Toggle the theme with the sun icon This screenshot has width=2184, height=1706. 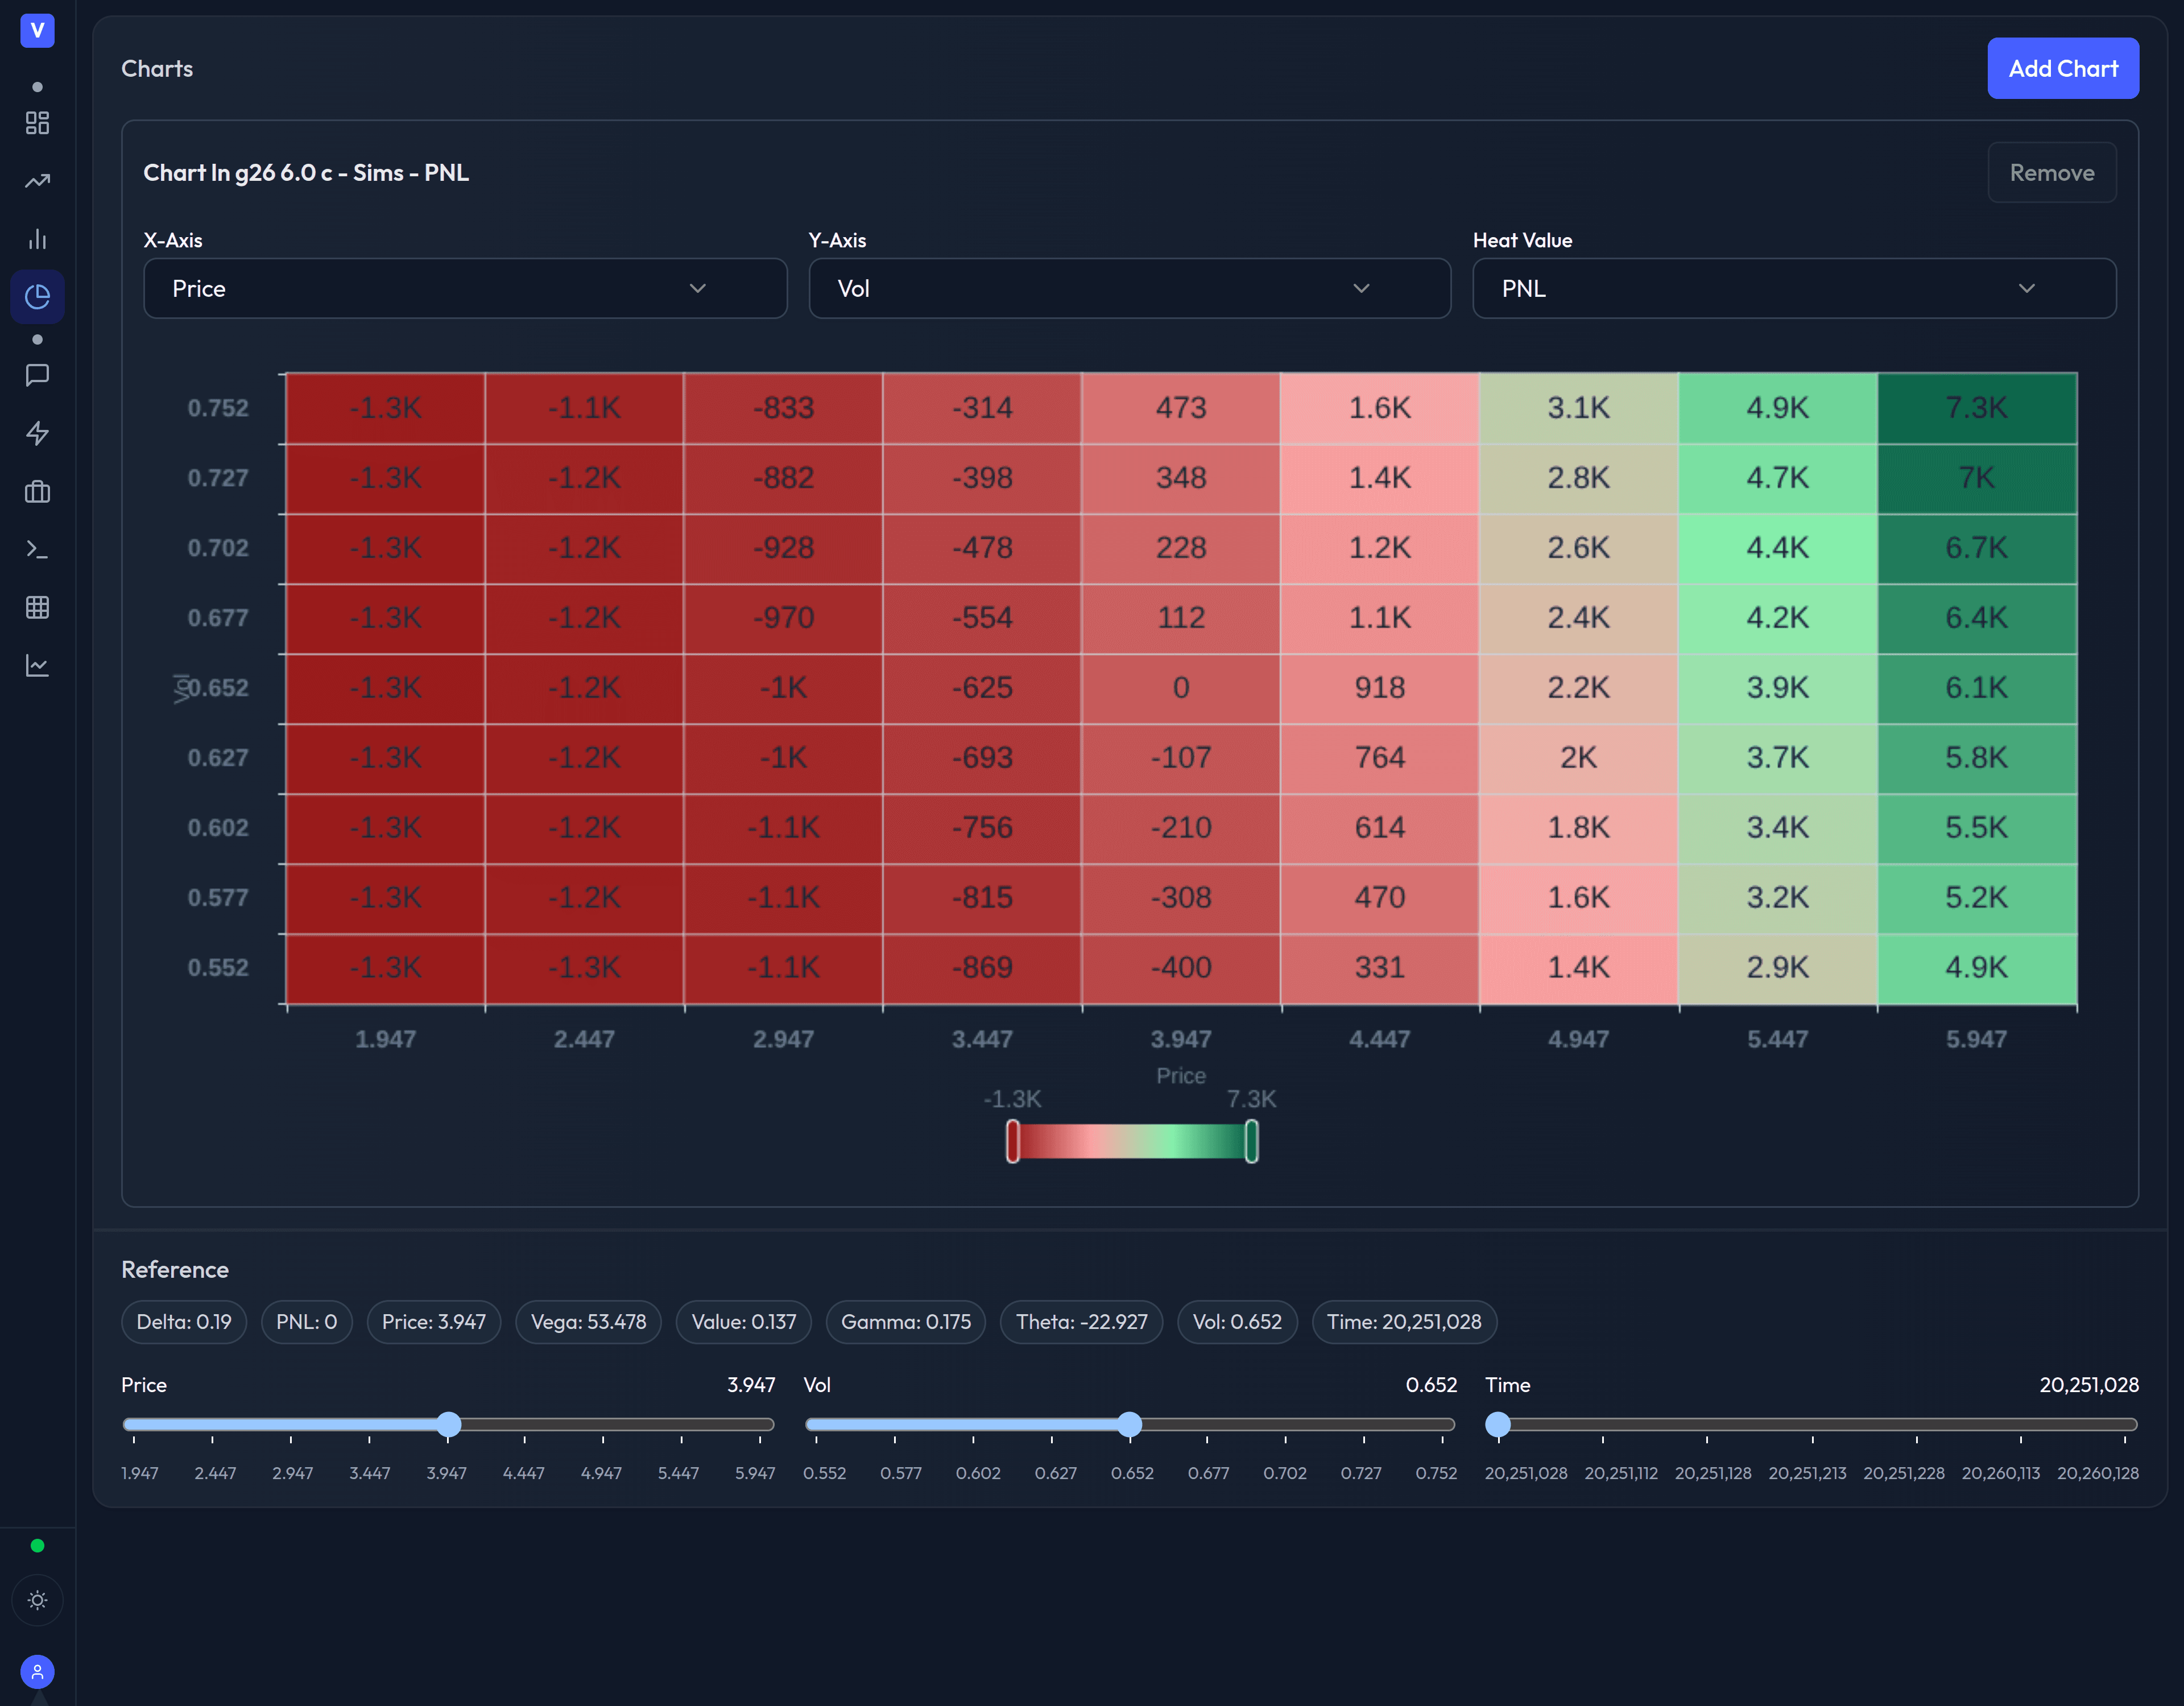(x=37, y=1601)
